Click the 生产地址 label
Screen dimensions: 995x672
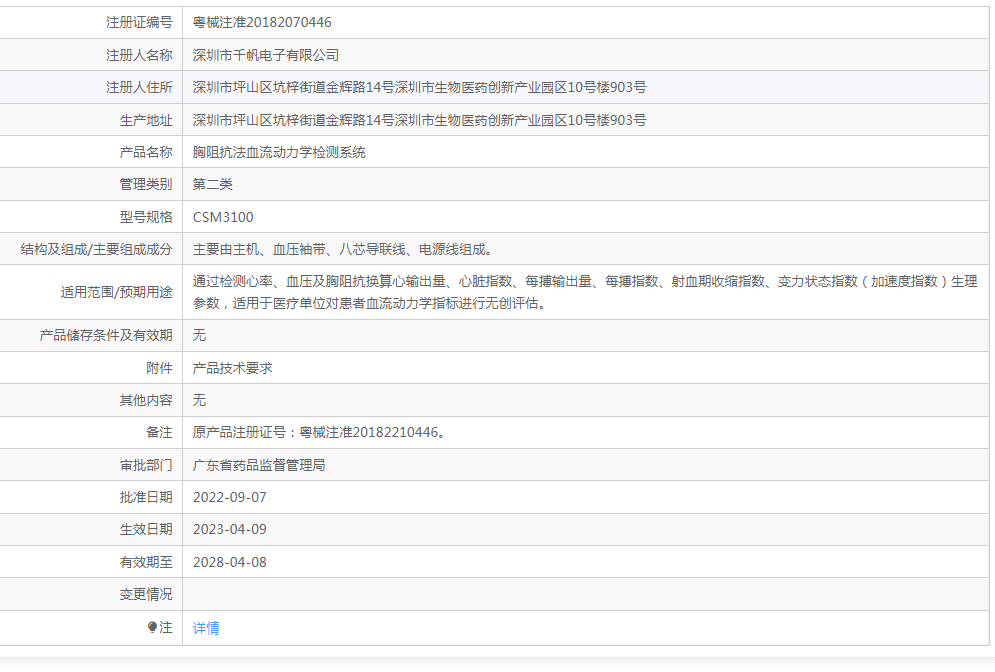point(146,120)
